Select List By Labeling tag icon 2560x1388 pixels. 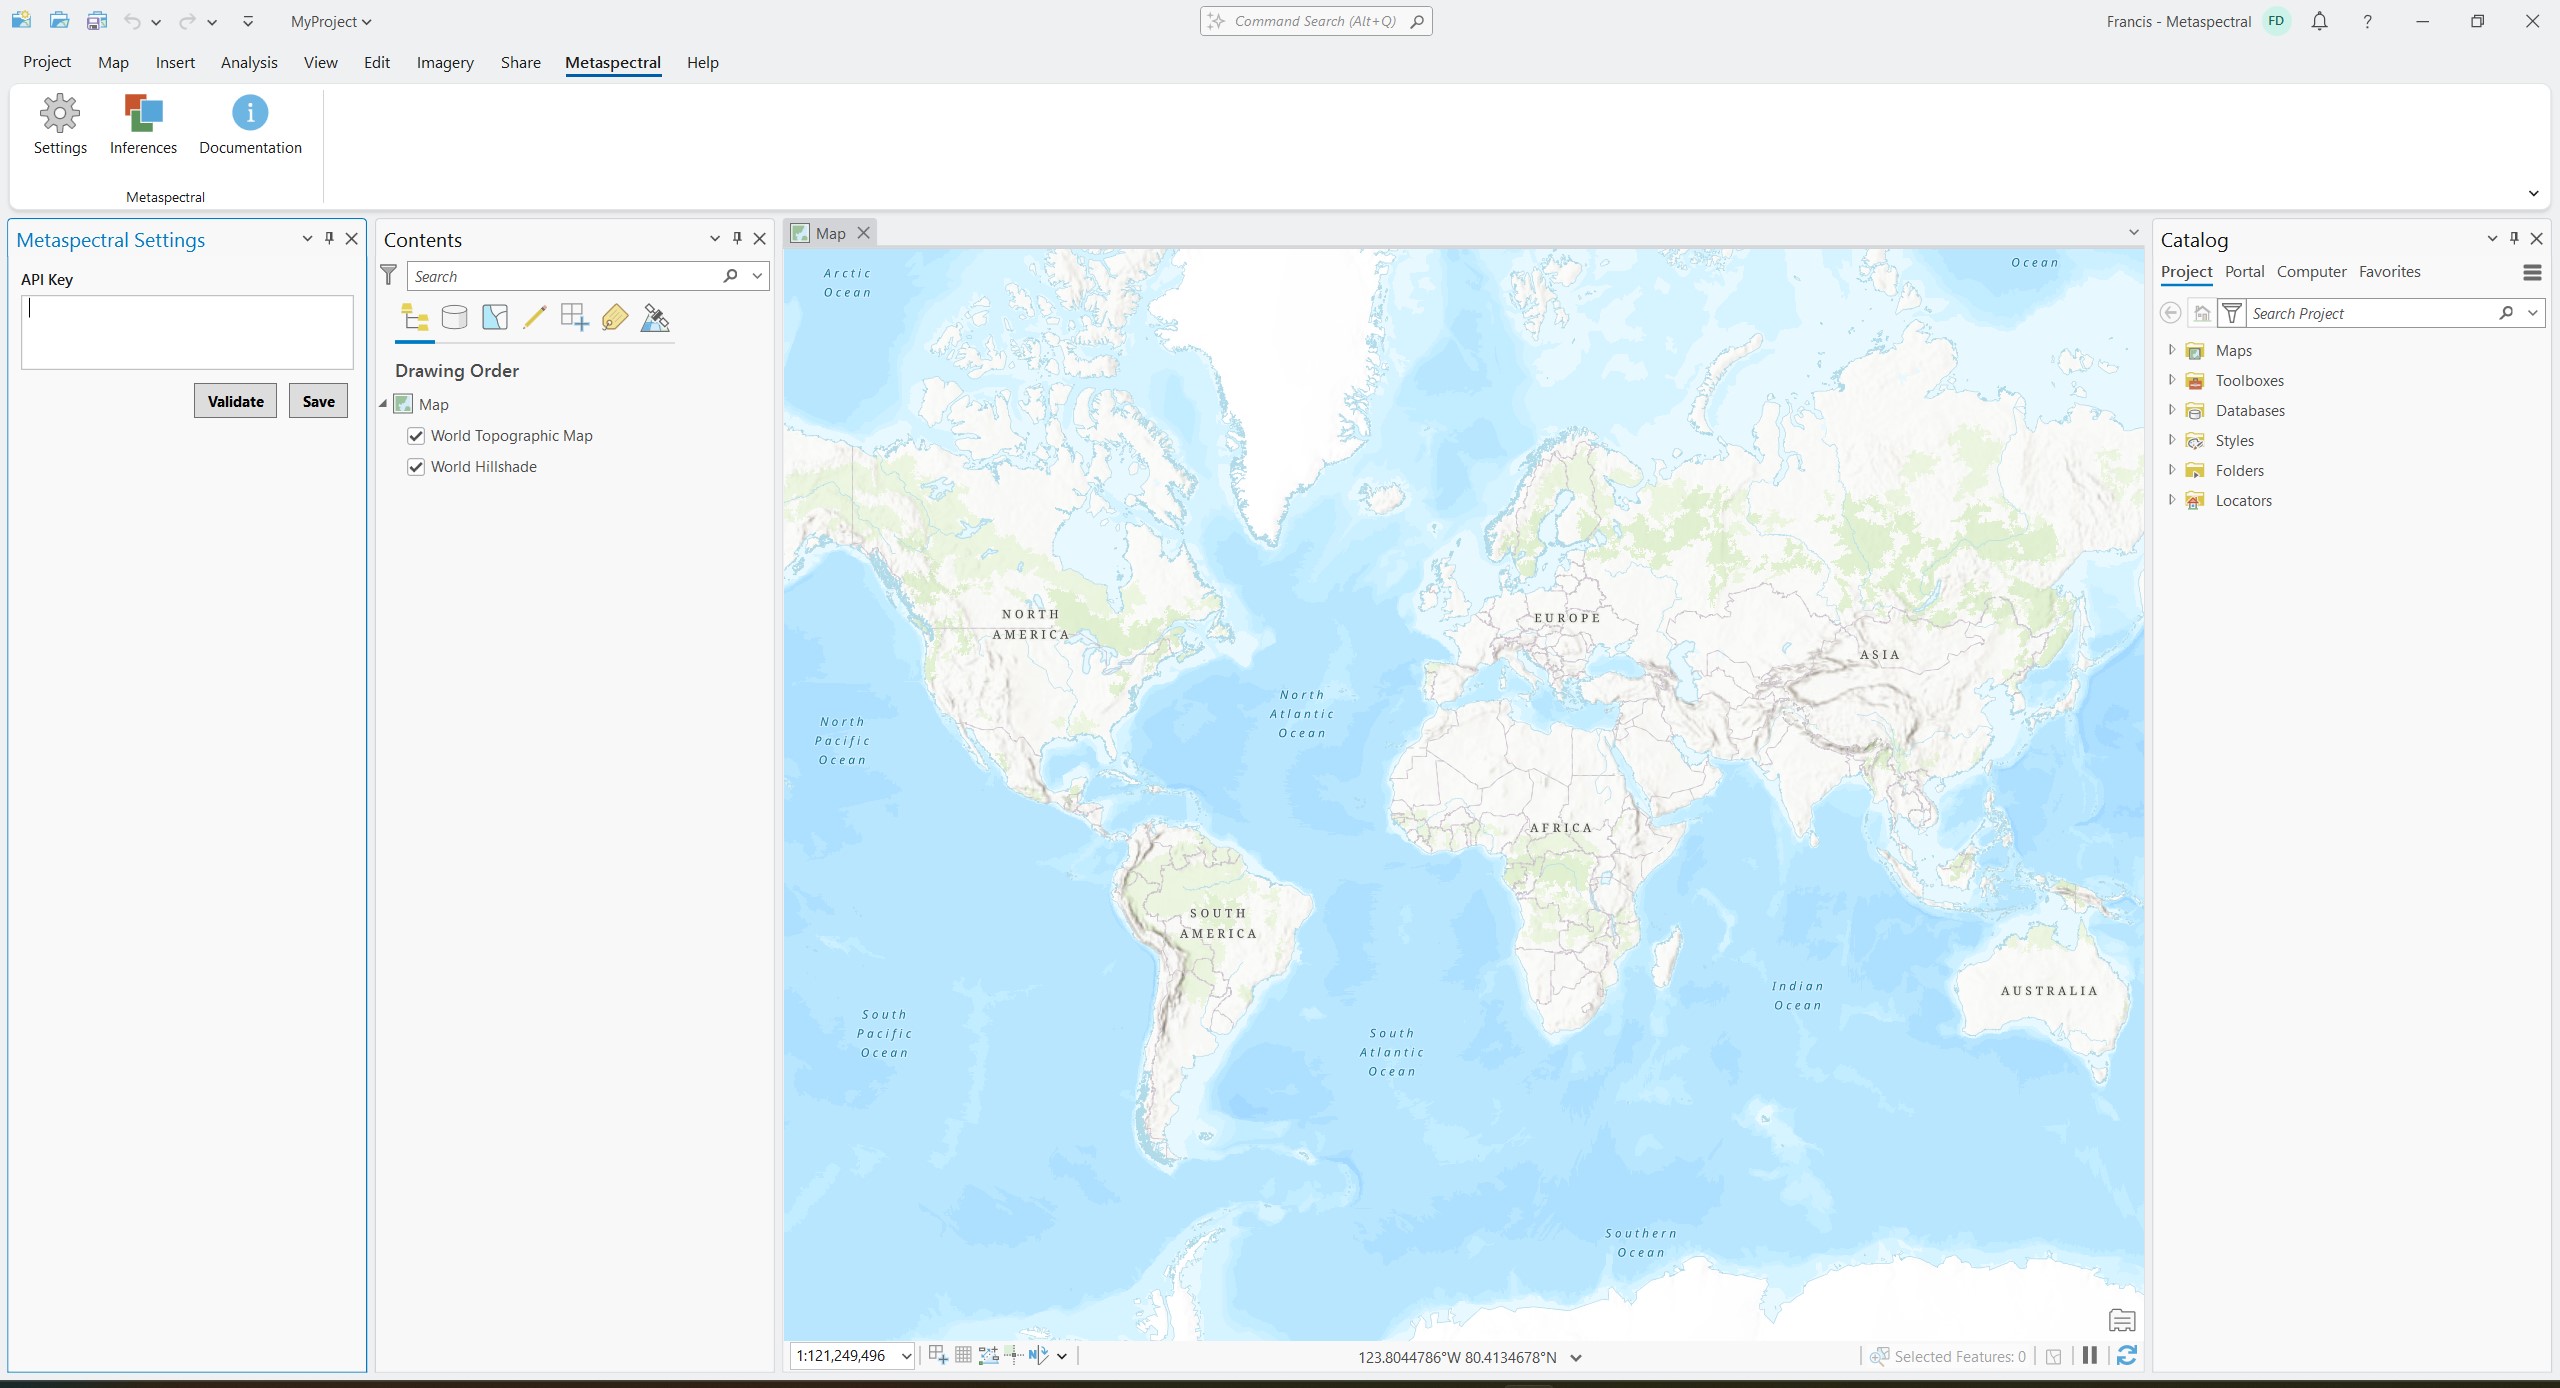(x=614, y=318)
